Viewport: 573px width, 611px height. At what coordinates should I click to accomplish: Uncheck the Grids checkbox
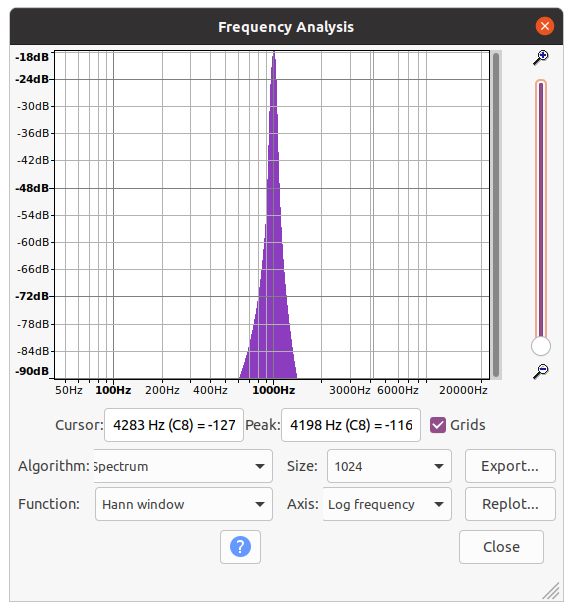tap(438, 425)
